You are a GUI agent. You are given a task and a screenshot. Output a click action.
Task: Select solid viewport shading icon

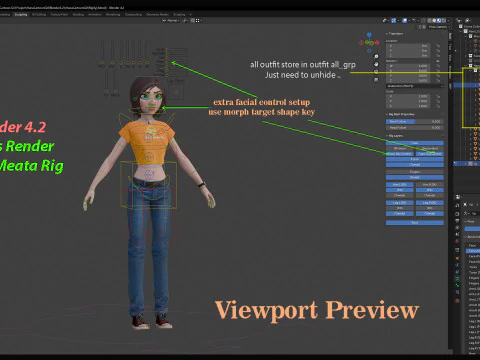point(434,21)
